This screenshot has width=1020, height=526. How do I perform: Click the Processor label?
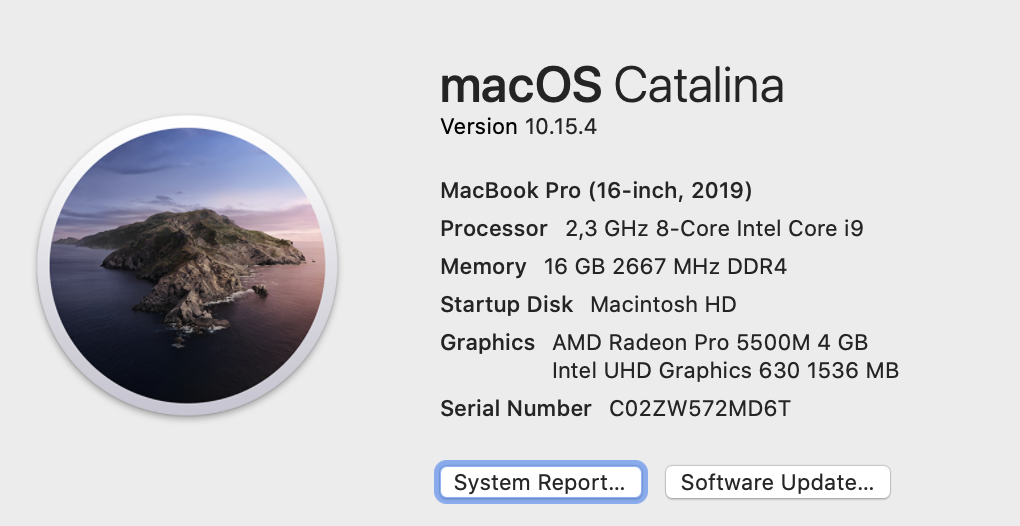tap(494, 228)
